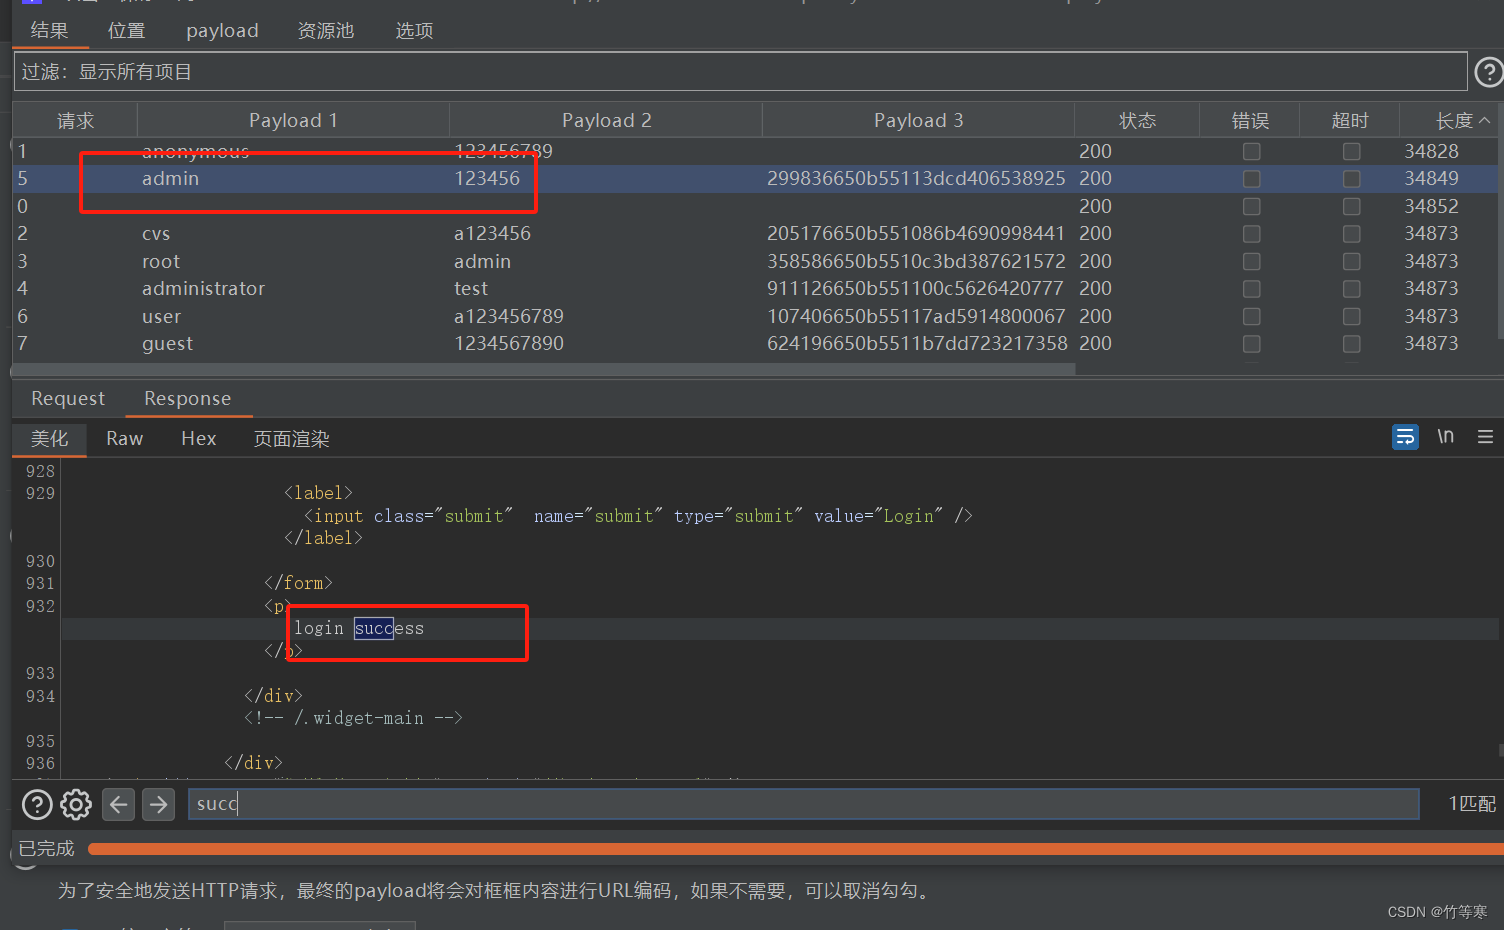The width and height of the screenshot is (1504, 930).
Task: Click line number 932 in response
Action: point(40,606)
